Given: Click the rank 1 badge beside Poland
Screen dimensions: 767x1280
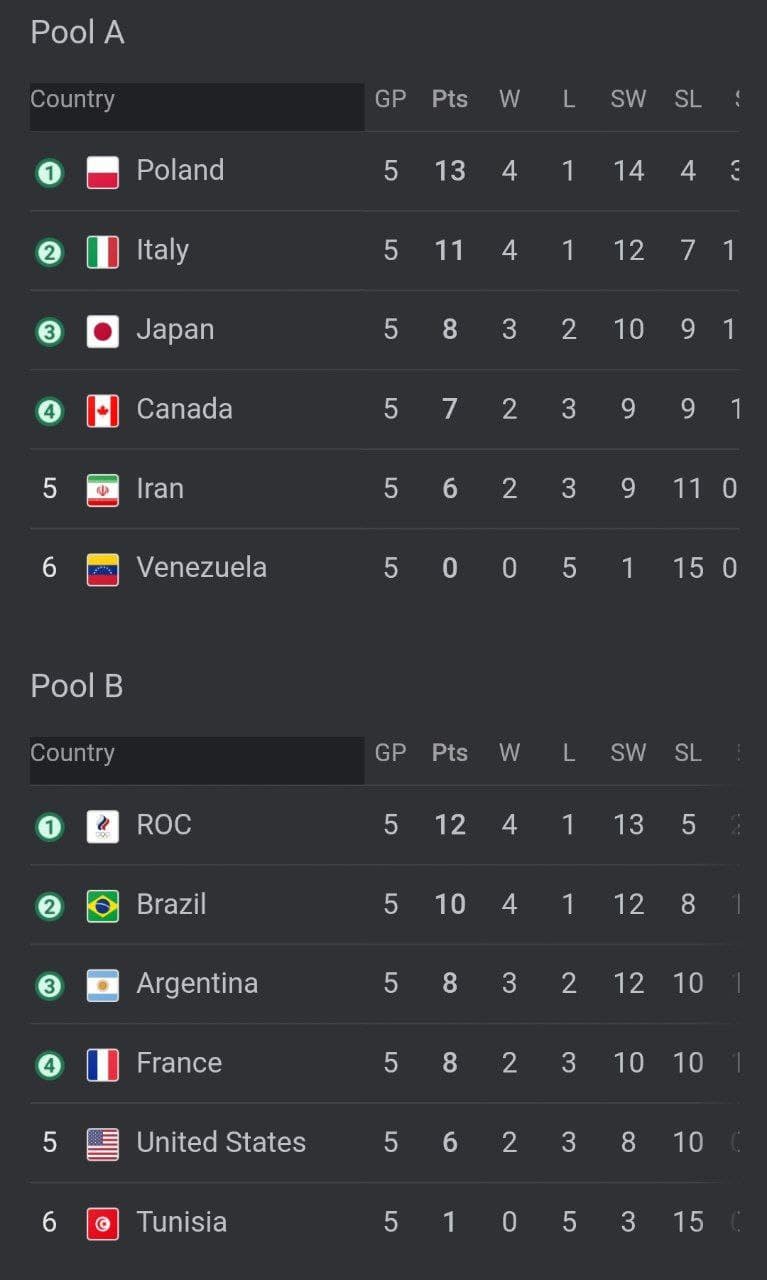Looking at the screenshot, I should (x=49, y=173).
